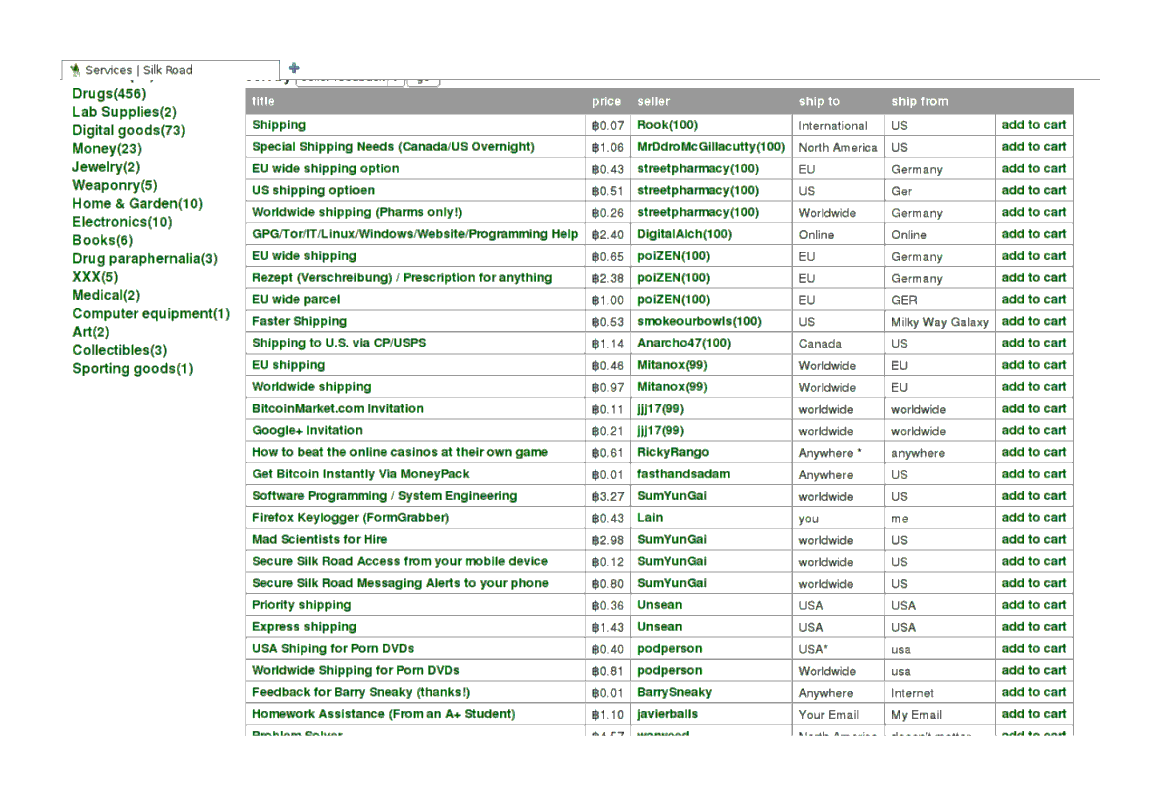Open a new tab with the plus icon

293,67
